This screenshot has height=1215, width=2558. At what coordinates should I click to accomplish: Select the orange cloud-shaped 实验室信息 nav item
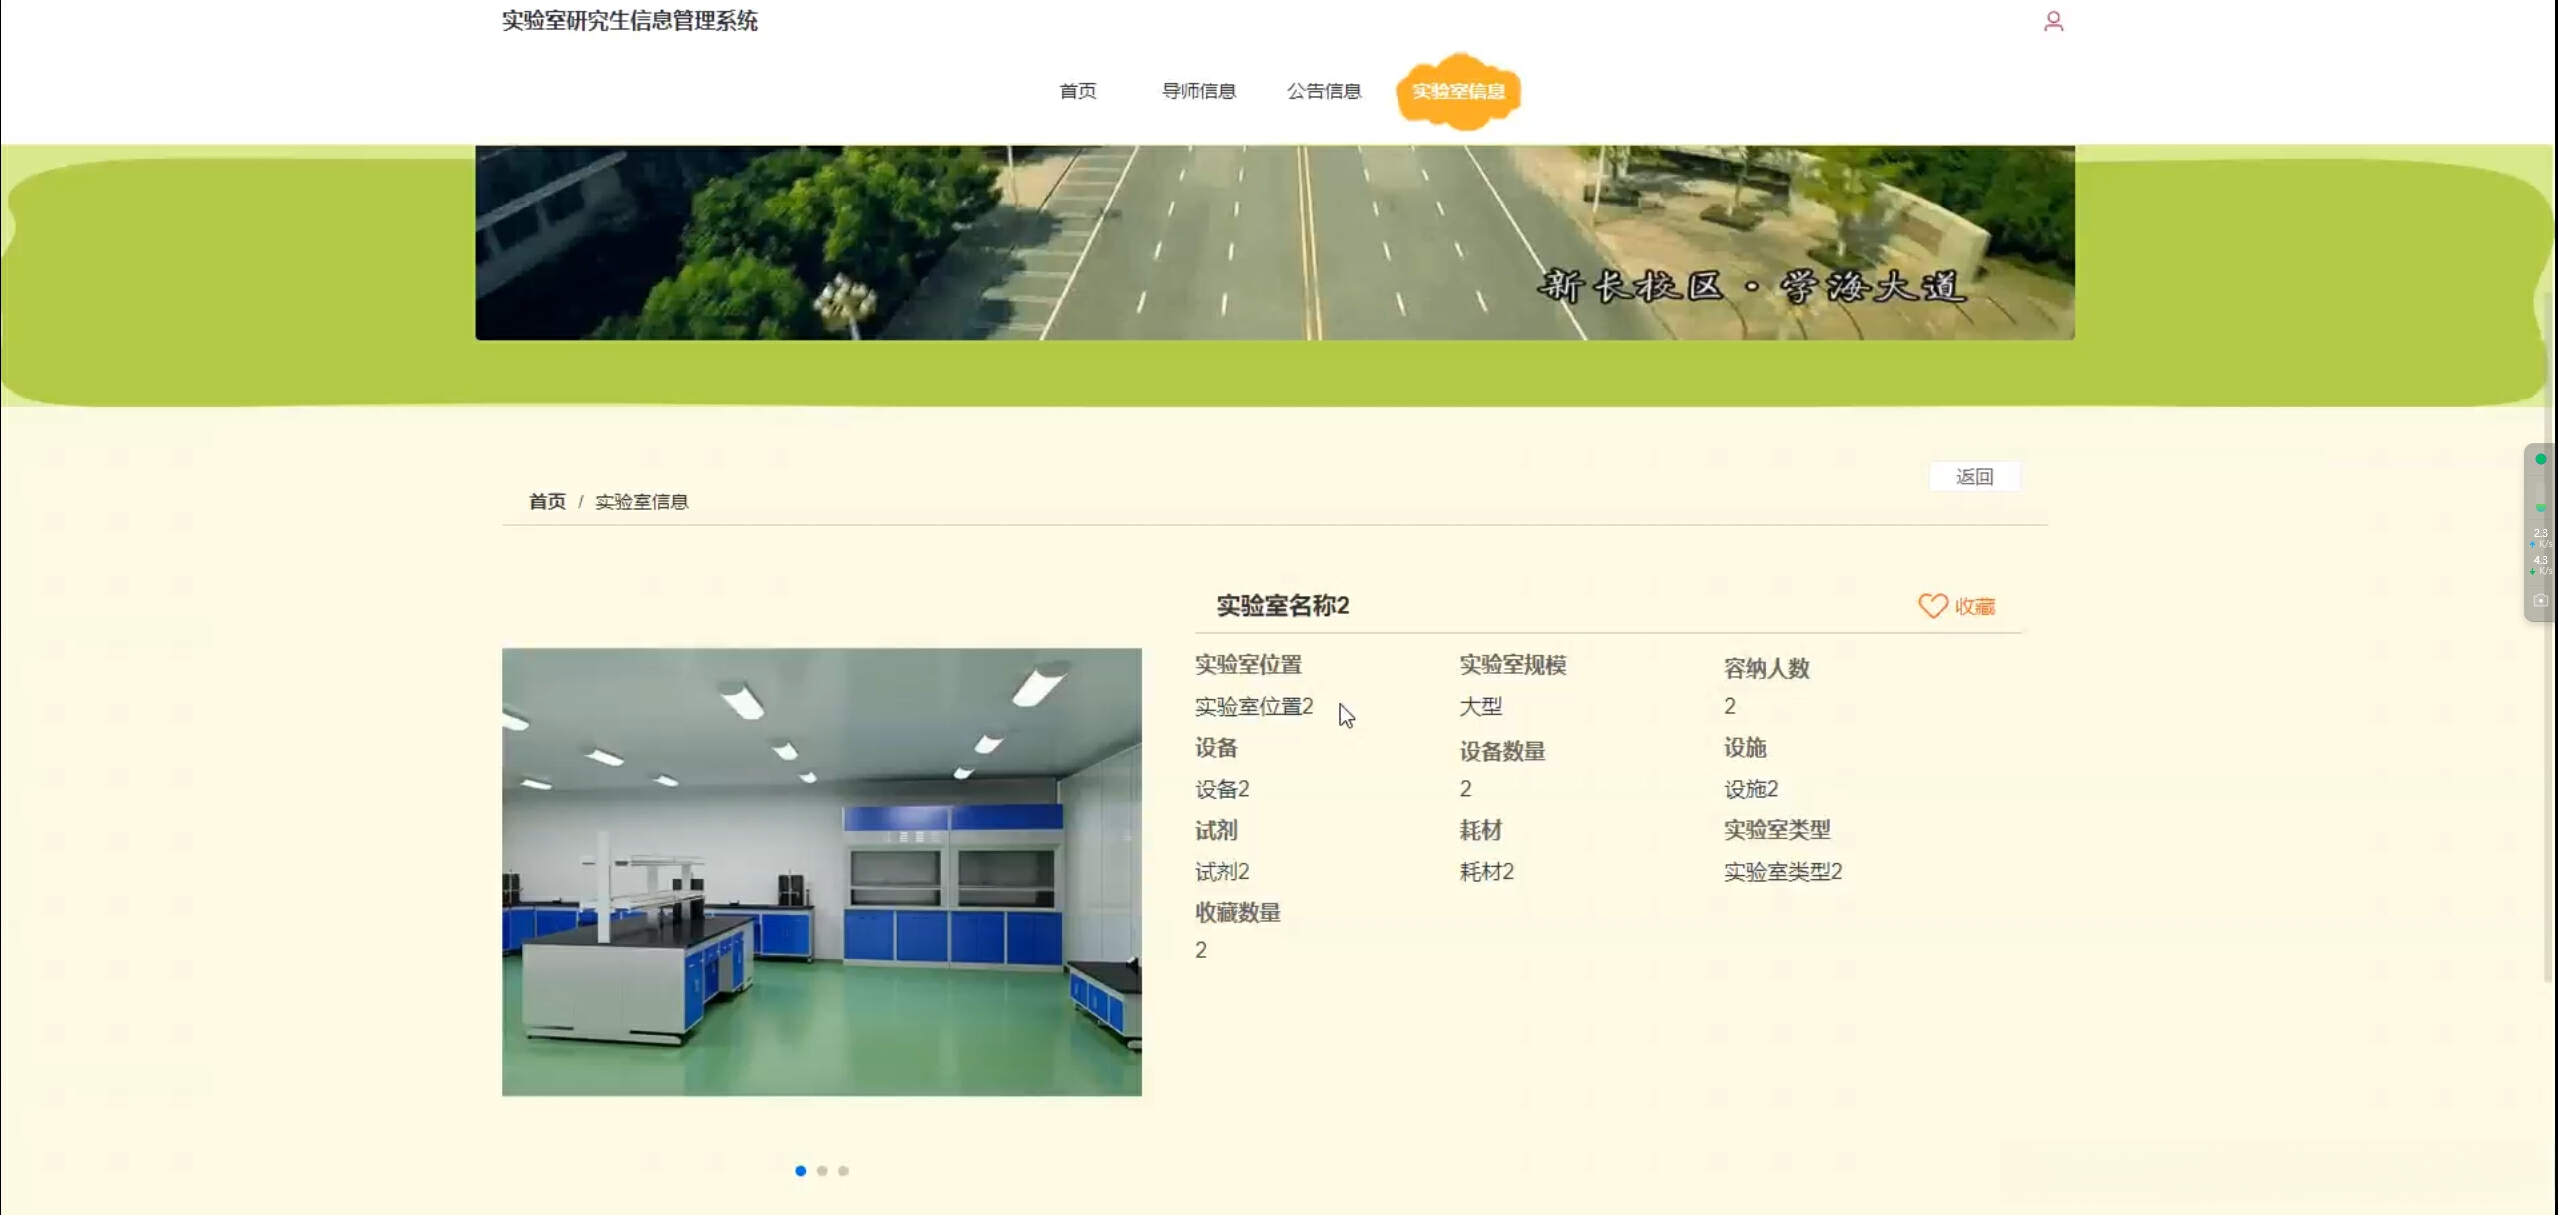tap(1458, 90)
